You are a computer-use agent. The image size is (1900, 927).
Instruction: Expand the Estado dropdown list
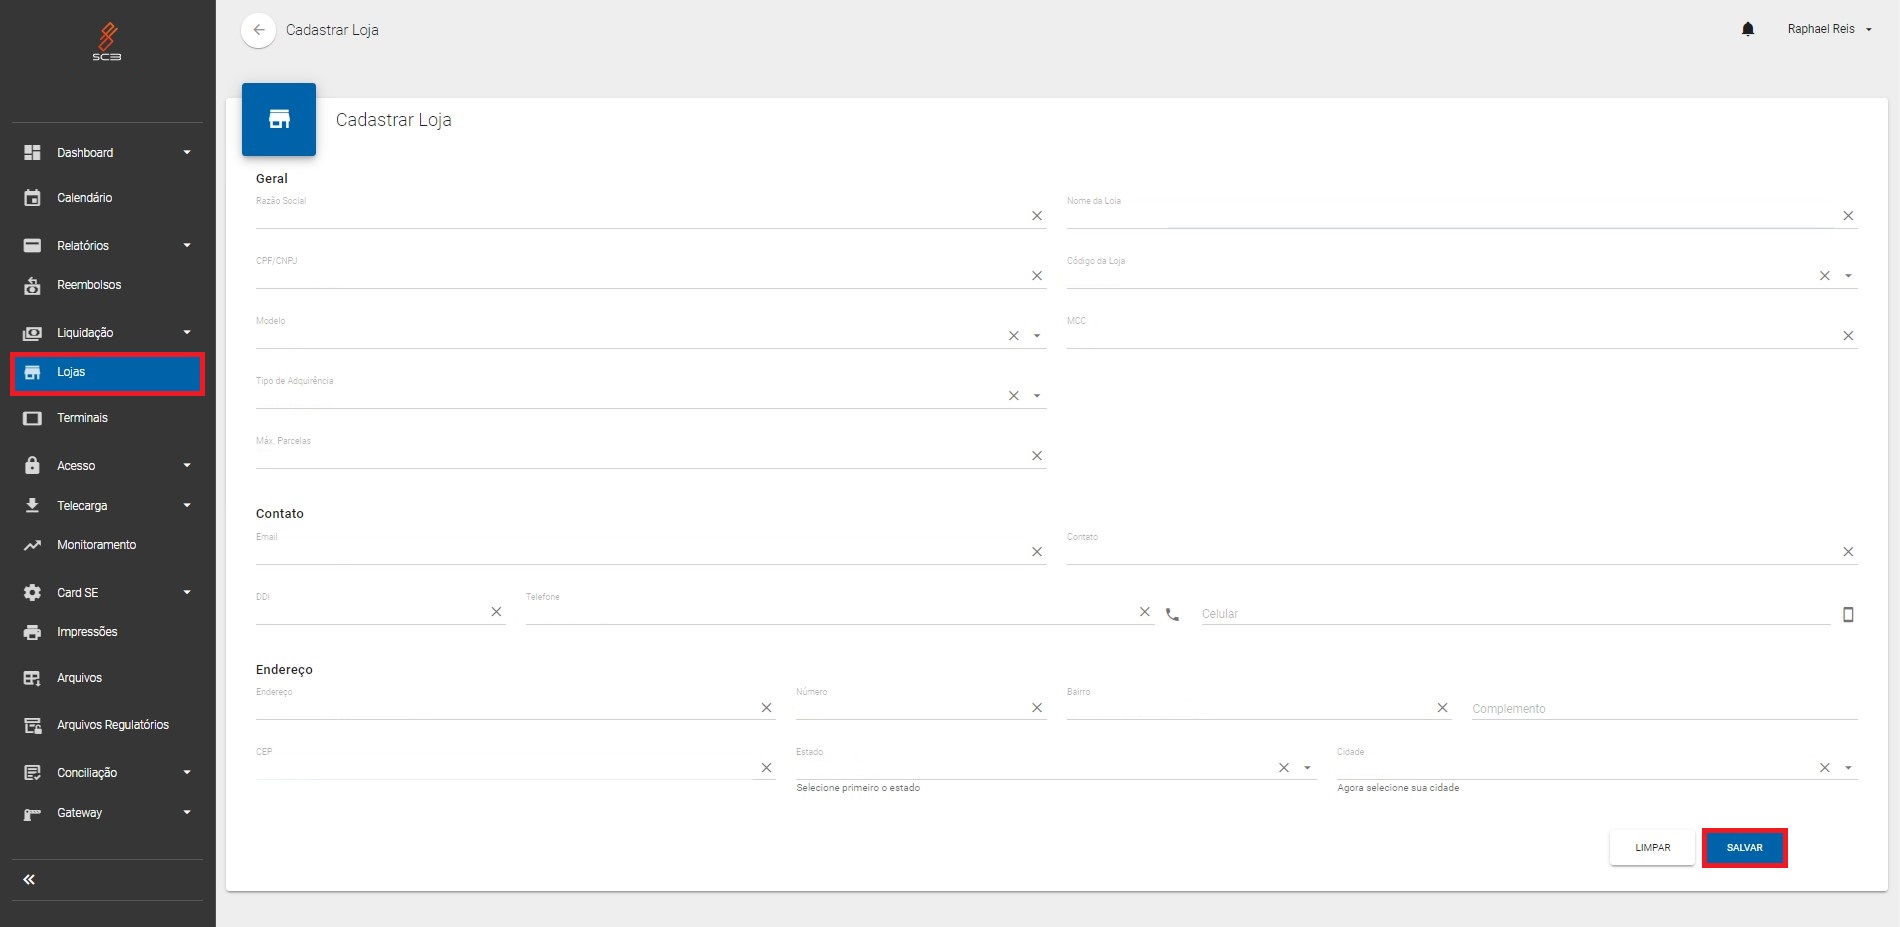pyautogui.click(x=1307, y=768)
